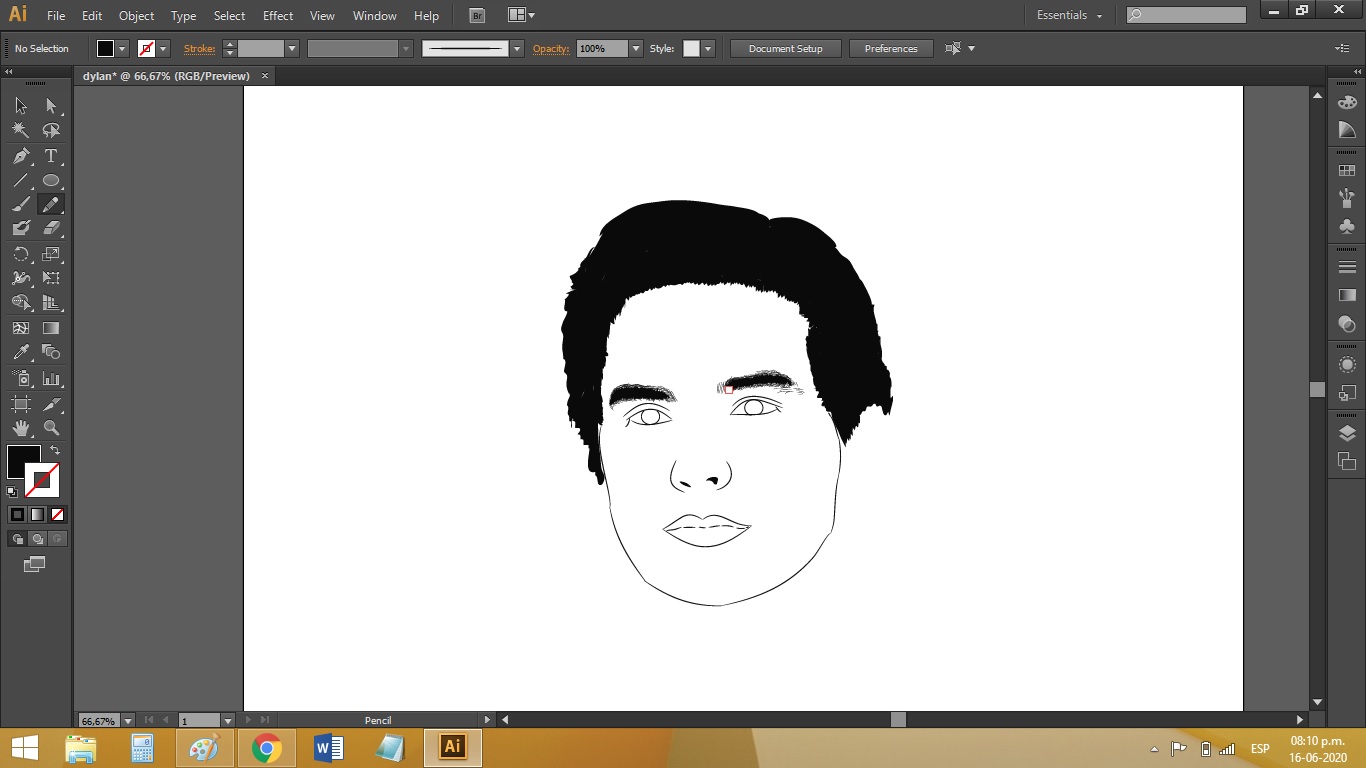Select the Line Segment tool
1366x768 pixels.
tap(21, 181)
